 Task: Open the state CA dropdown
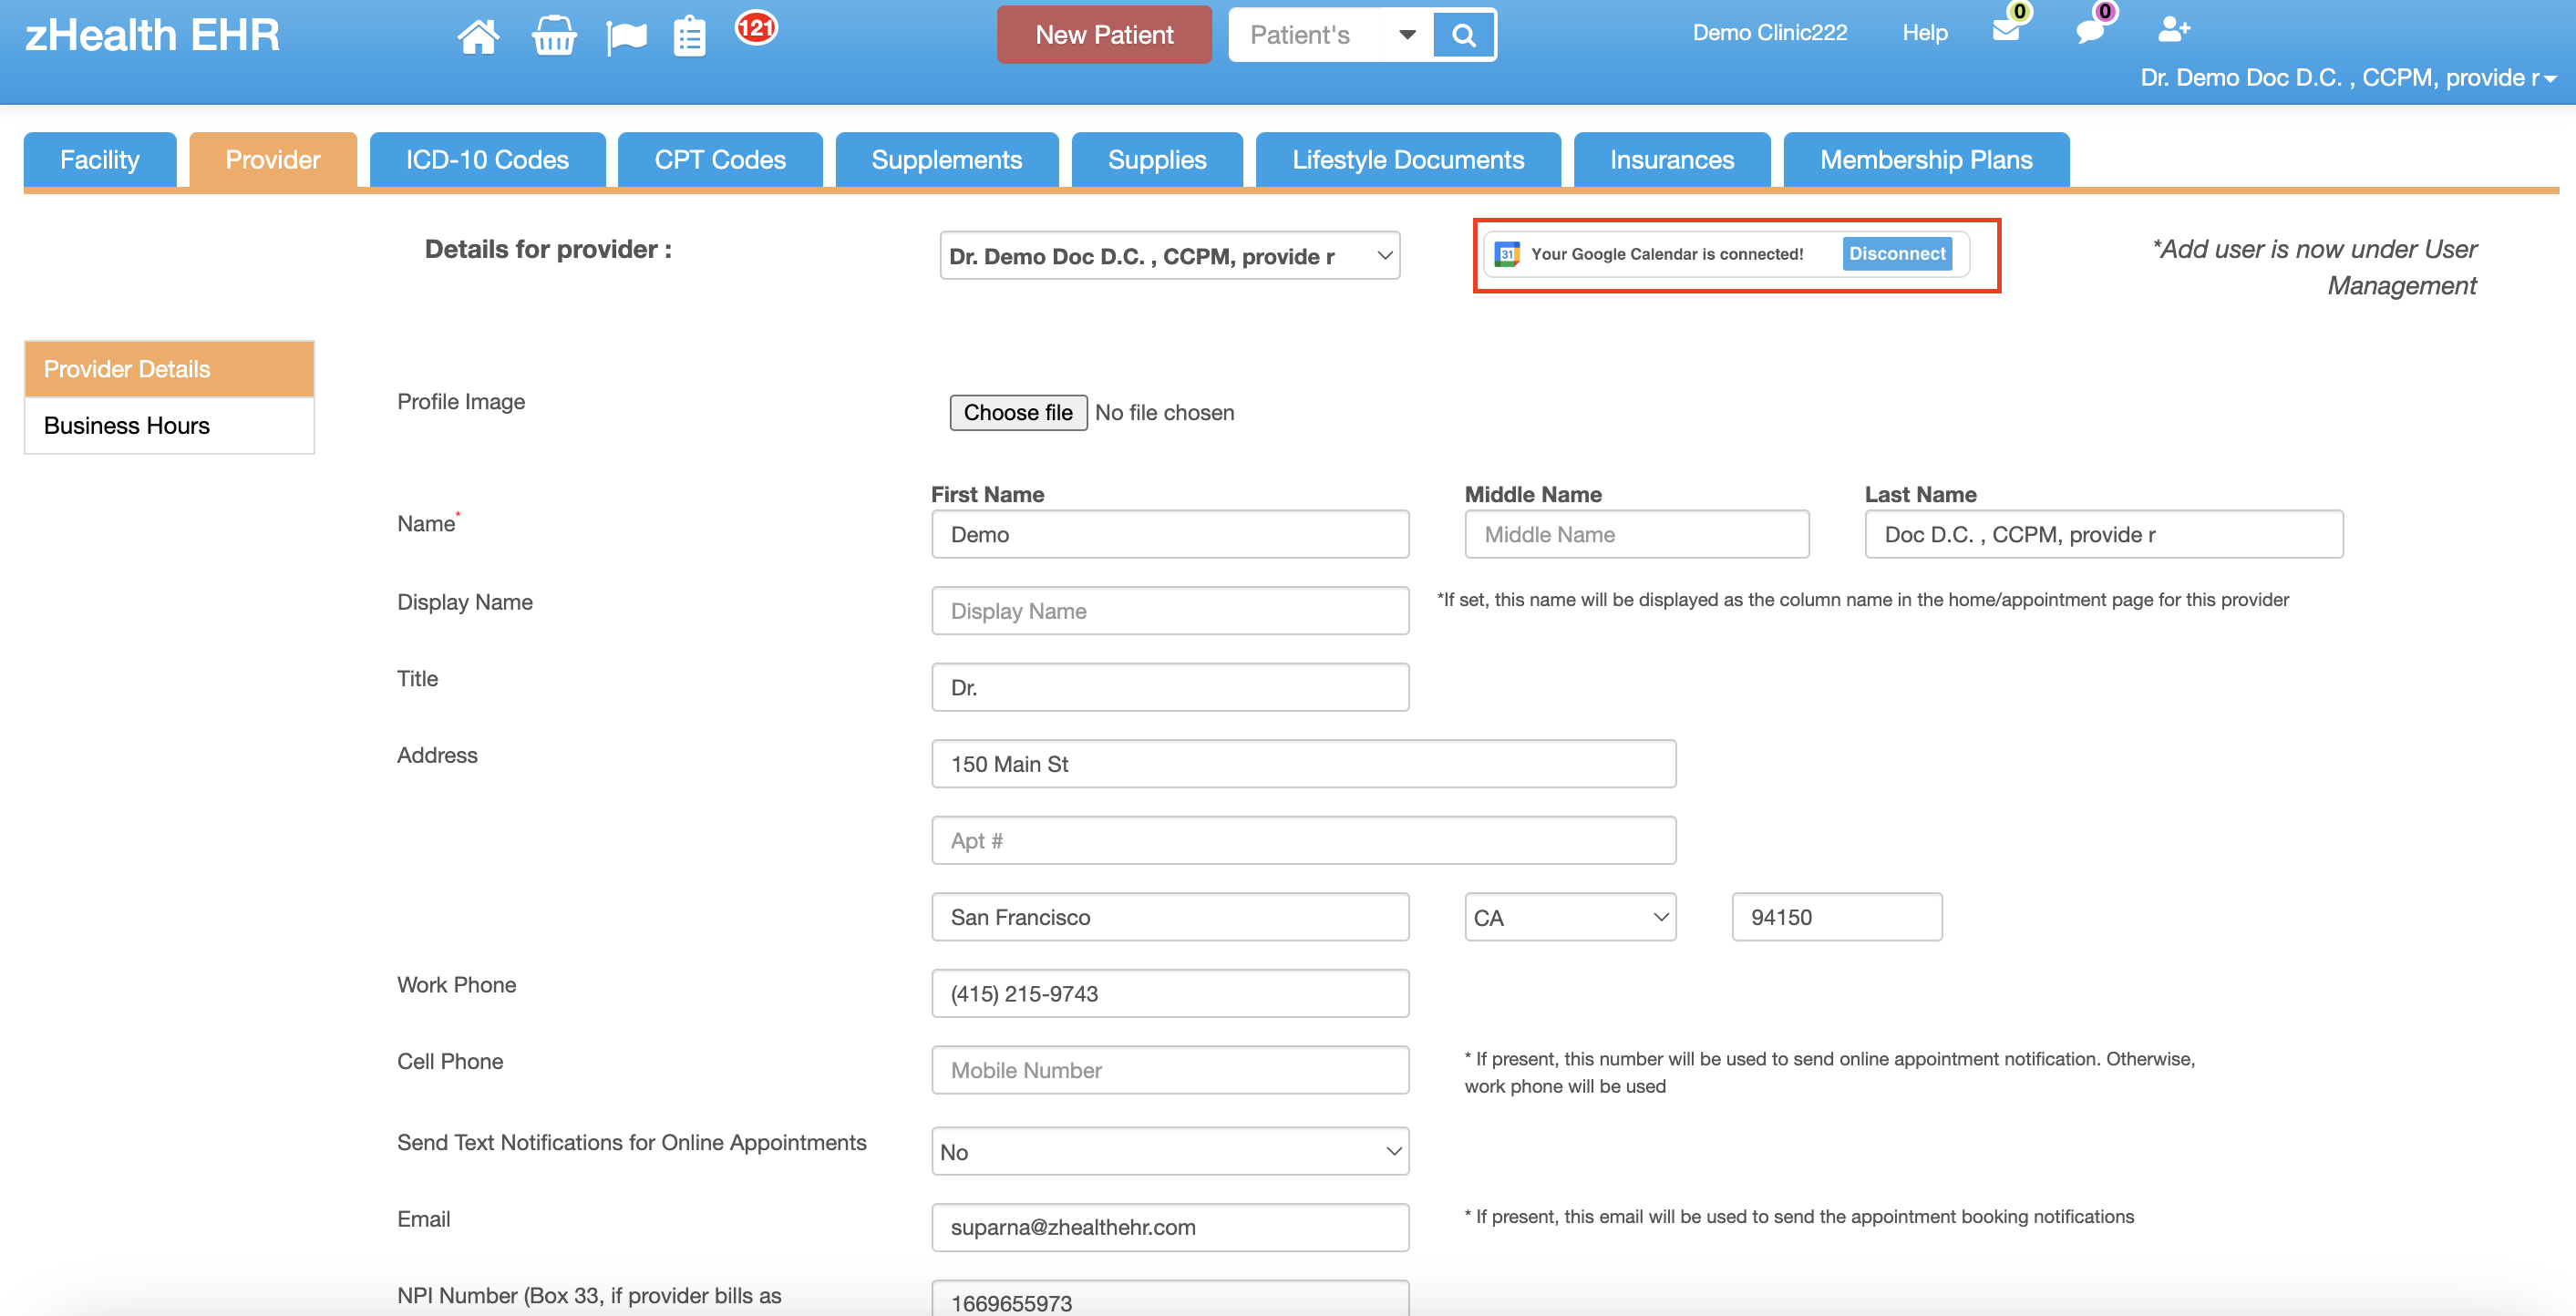(x=1570, y=917)
